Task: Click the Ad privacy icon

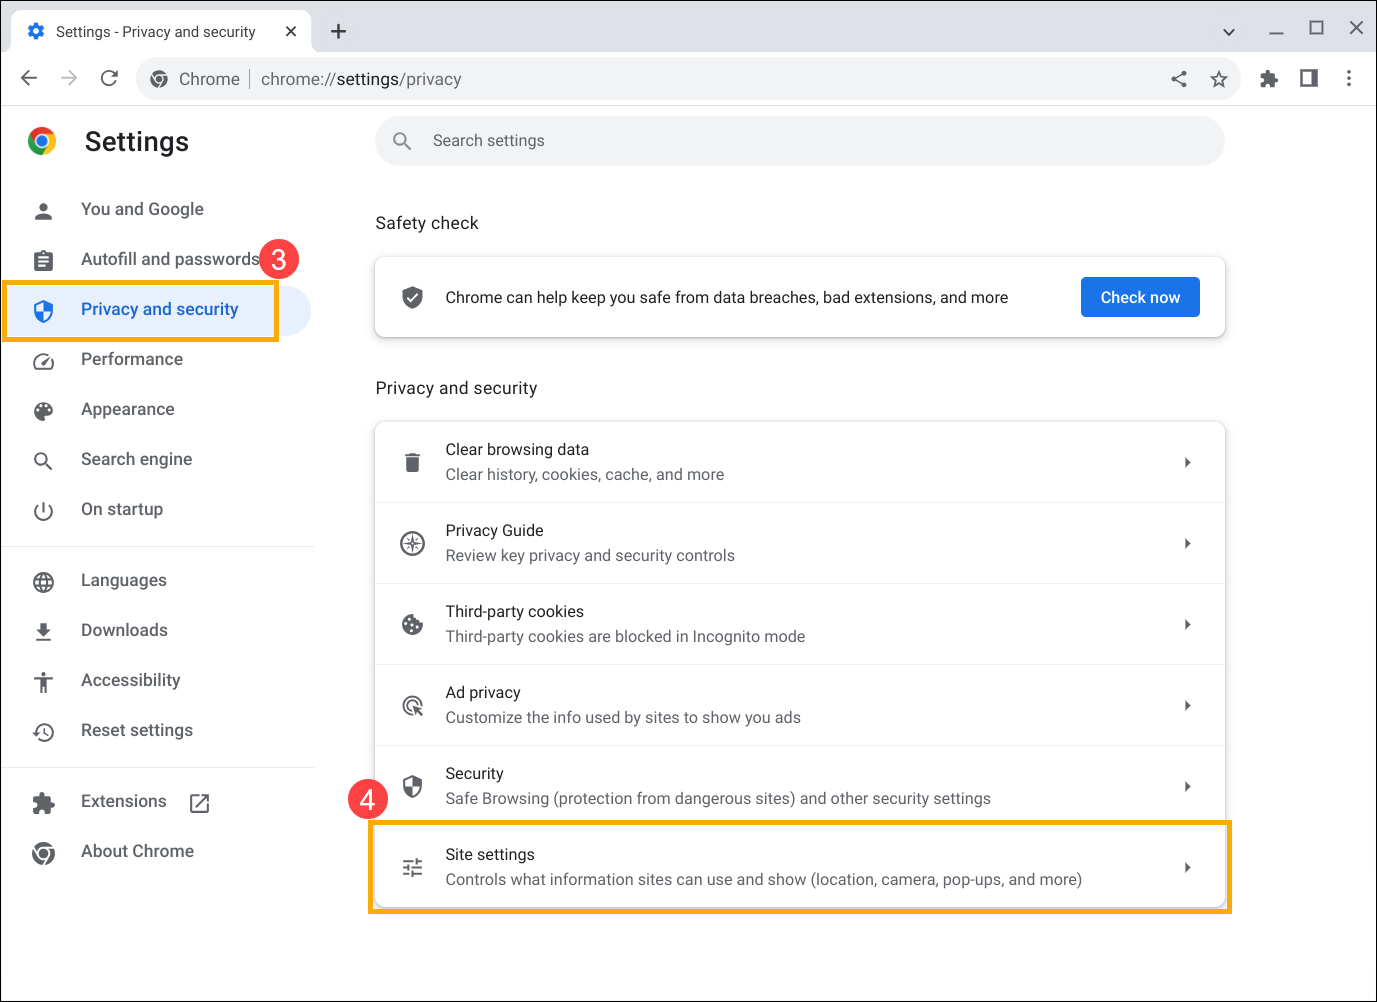Action: [x=412, y=705]
